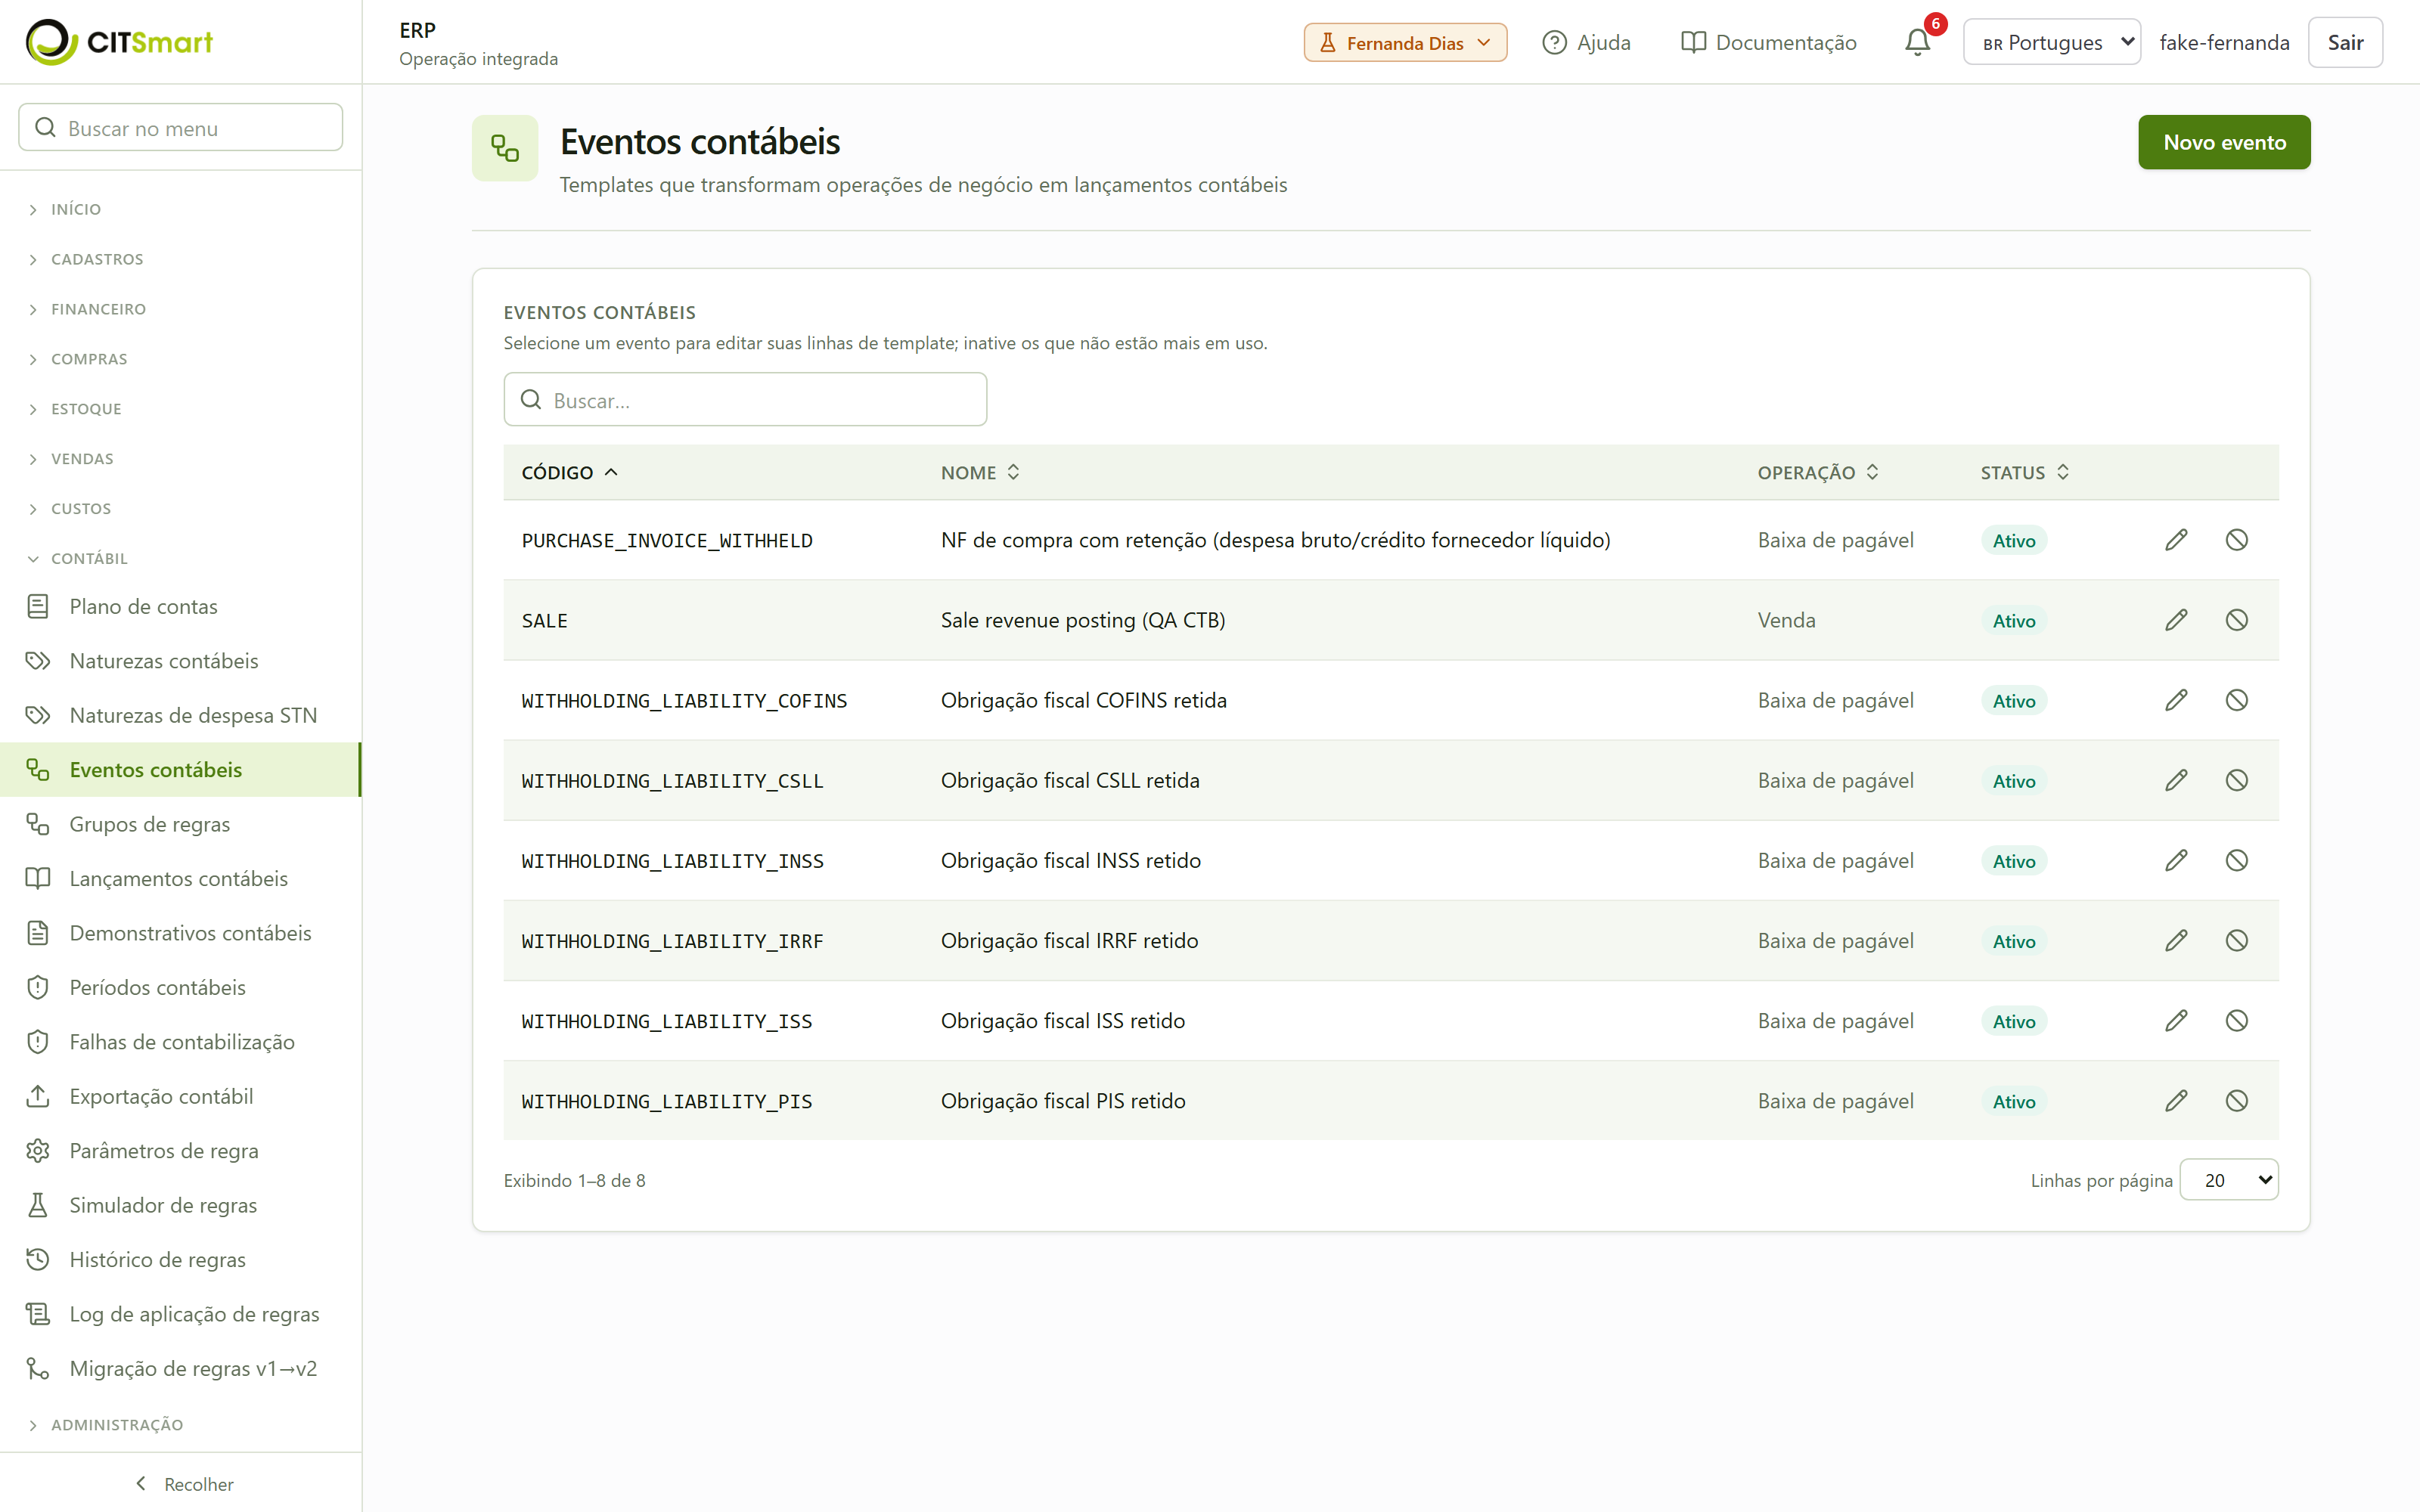The height and width of the screenshot is (1512, 2420).
Task: Inactivate the WITHHOLDING_LIABILITY_CSLL event
Action: click(2237, 780)
